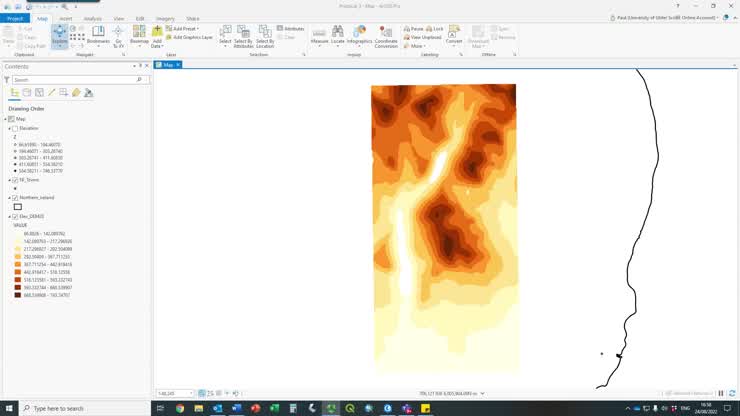This screenshot has height=416, width=740.
Task: Click the Go To XY tool
Action: 118,36
